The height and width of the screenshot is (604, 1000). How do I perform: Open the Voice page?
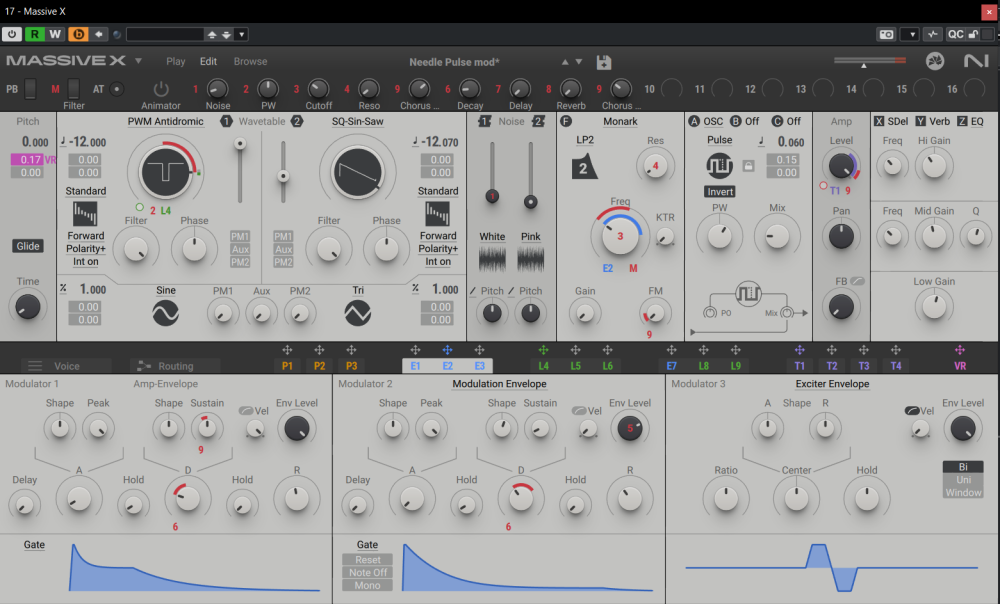pyautogui.click(x=66, y=365)
